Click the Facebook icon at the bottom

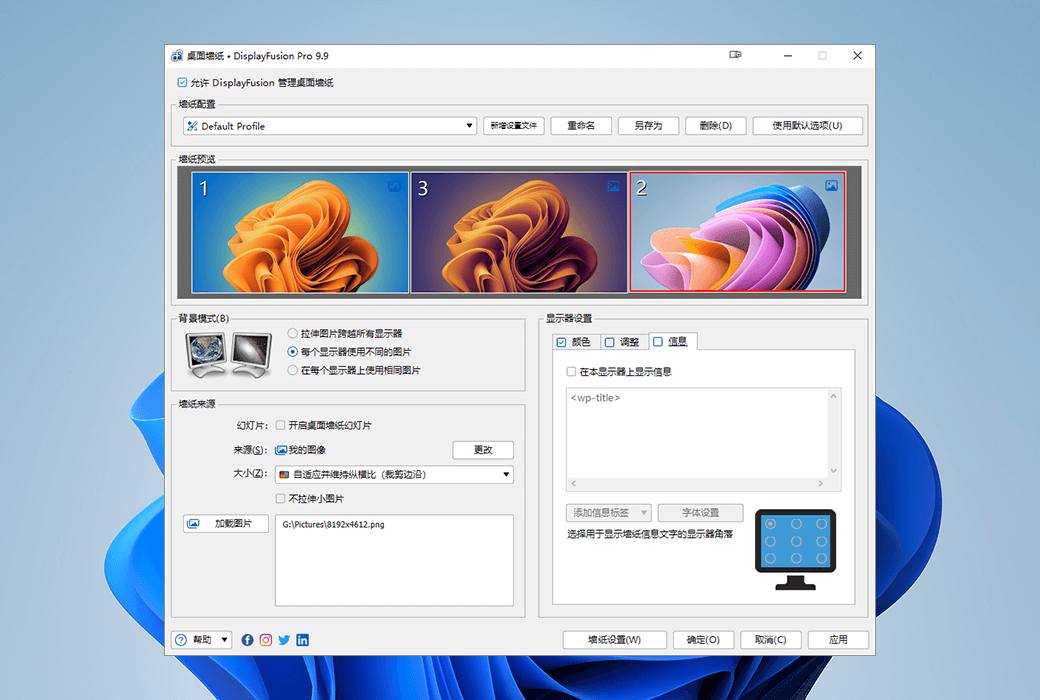(247, 639)
